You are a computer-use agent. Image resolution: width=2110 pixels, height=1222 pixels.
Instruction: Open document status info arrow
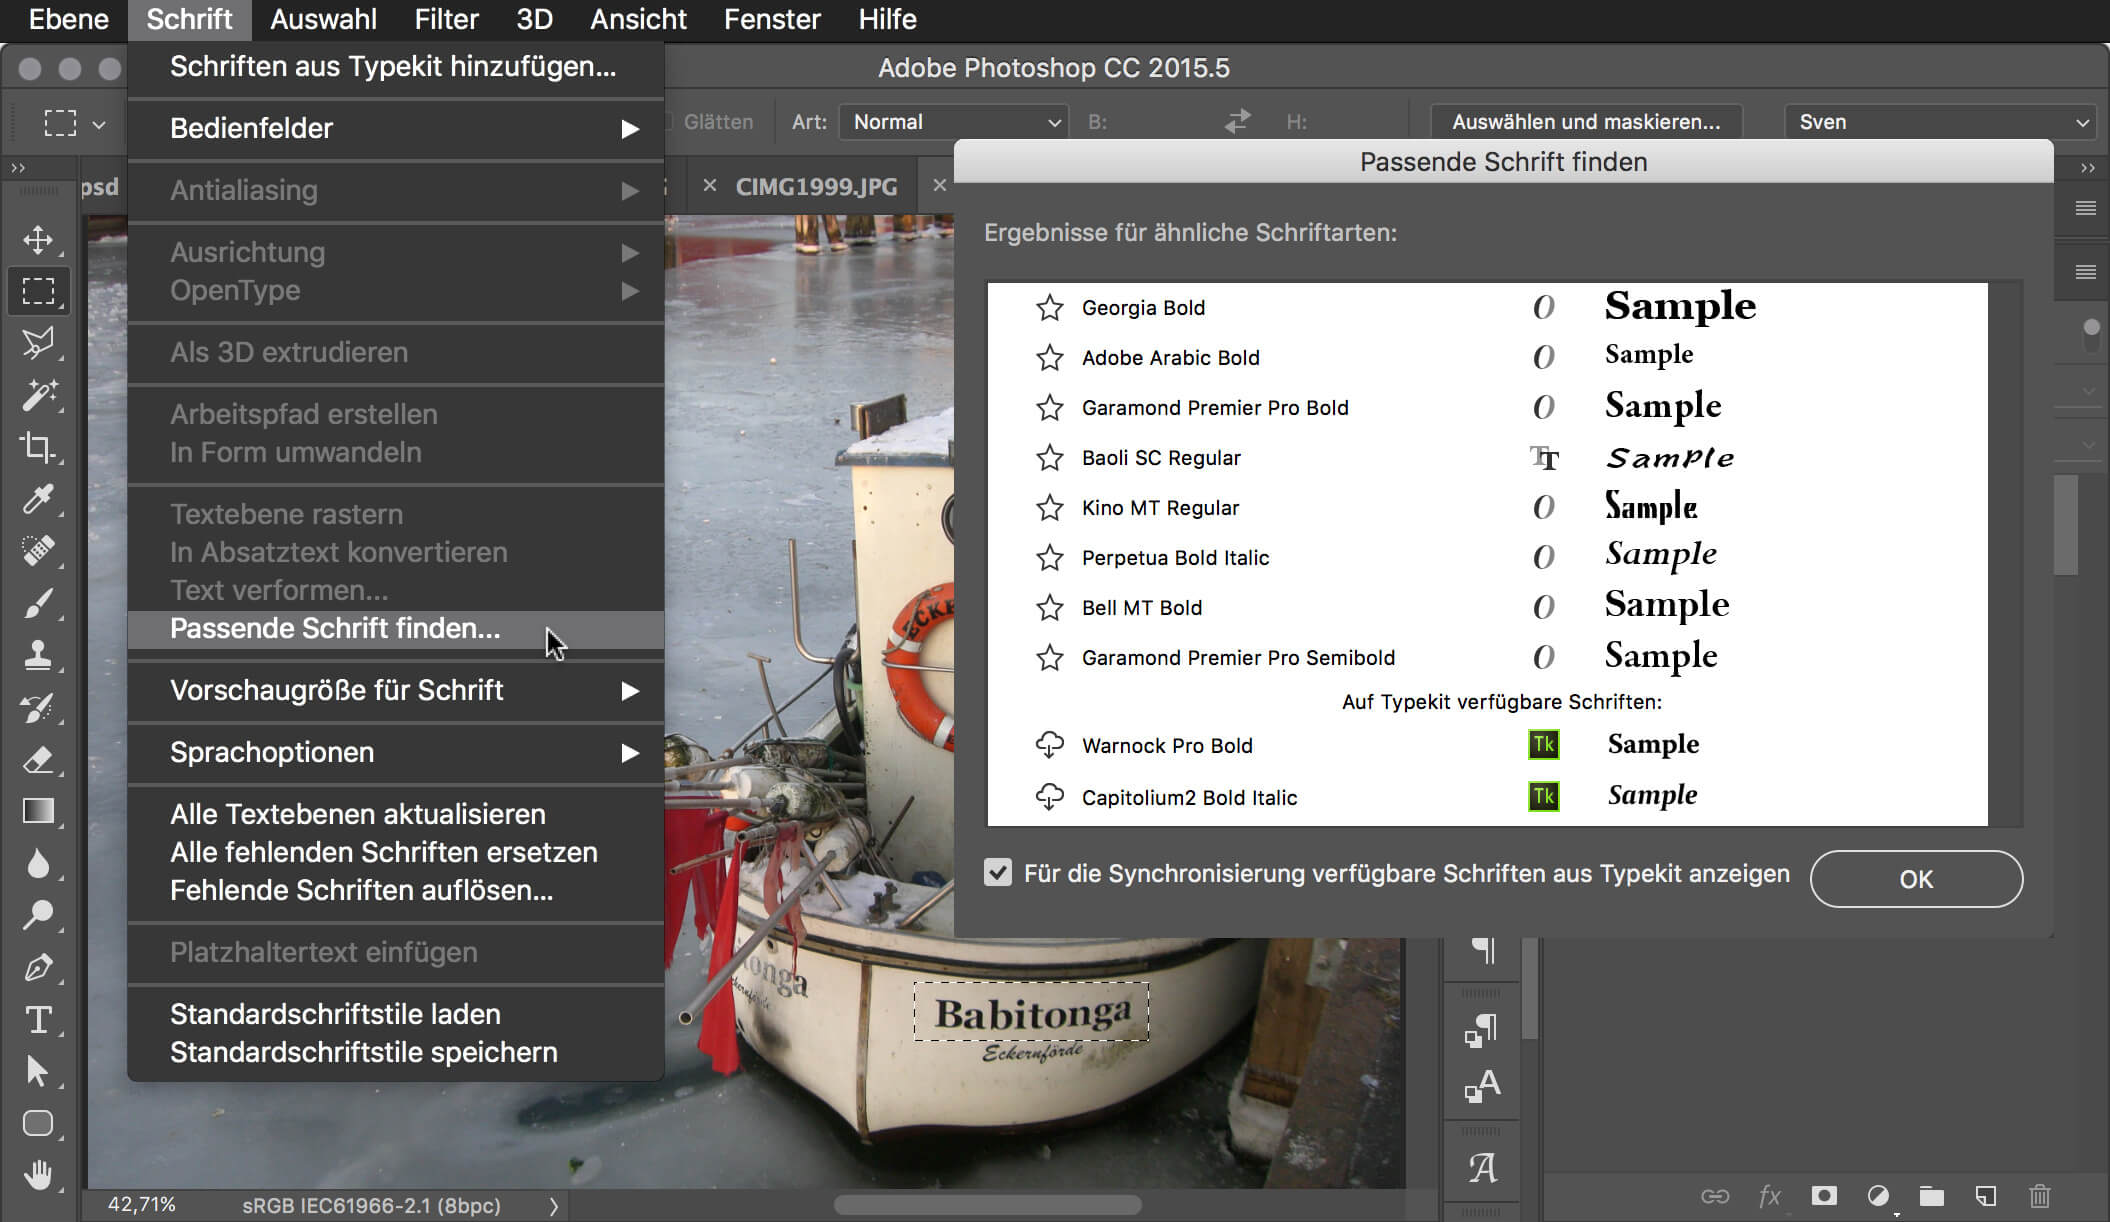point(553,1206)
